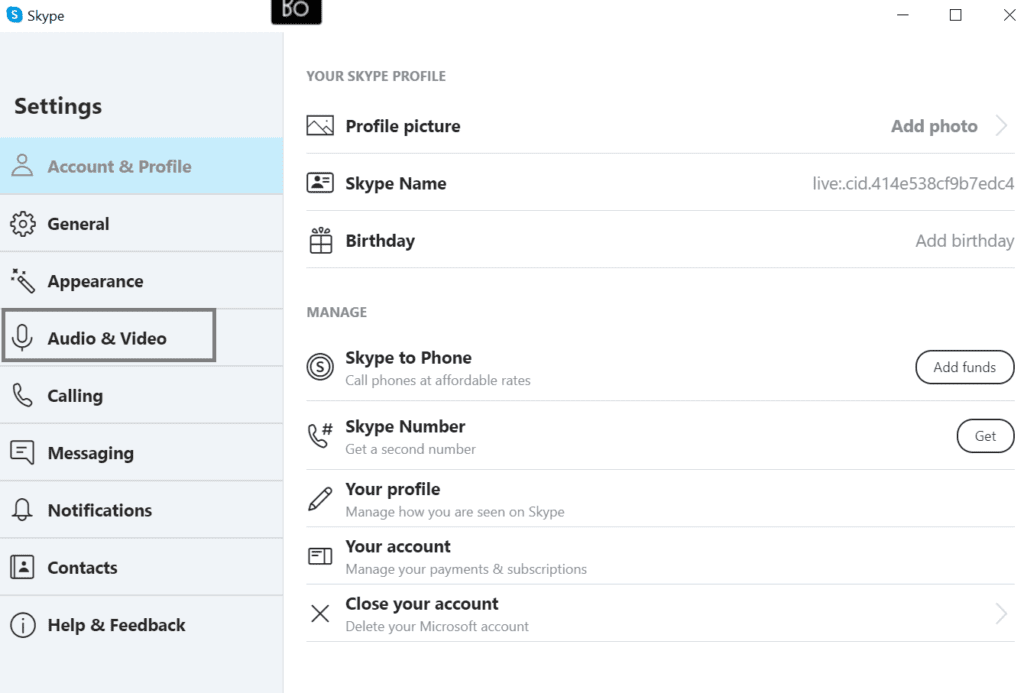Viewport: 1024px width, 693px height.
Task: Click the Get button for Skype Number
Action: 985,436
